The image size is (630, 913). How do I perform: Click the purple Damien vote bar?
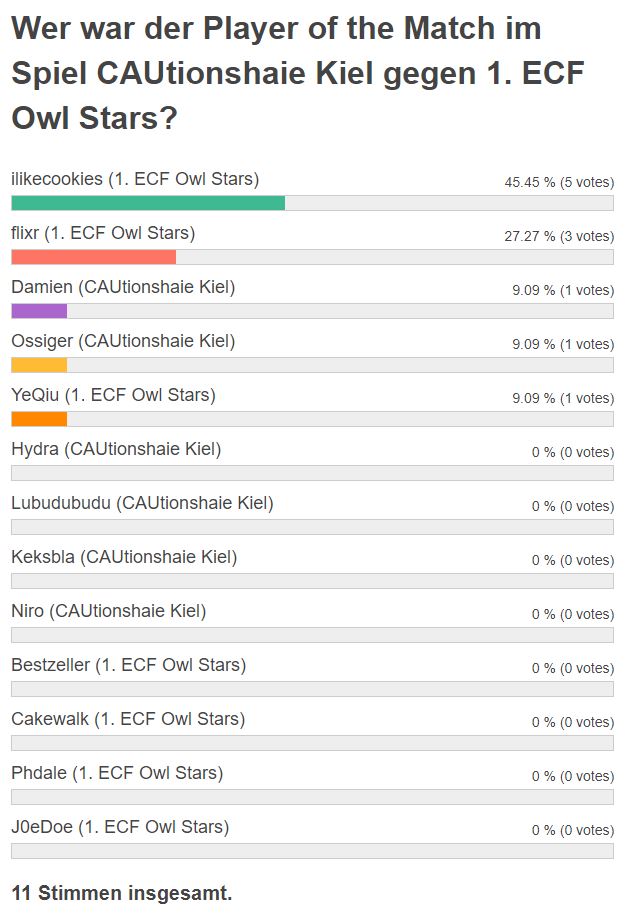click(39, 311)
